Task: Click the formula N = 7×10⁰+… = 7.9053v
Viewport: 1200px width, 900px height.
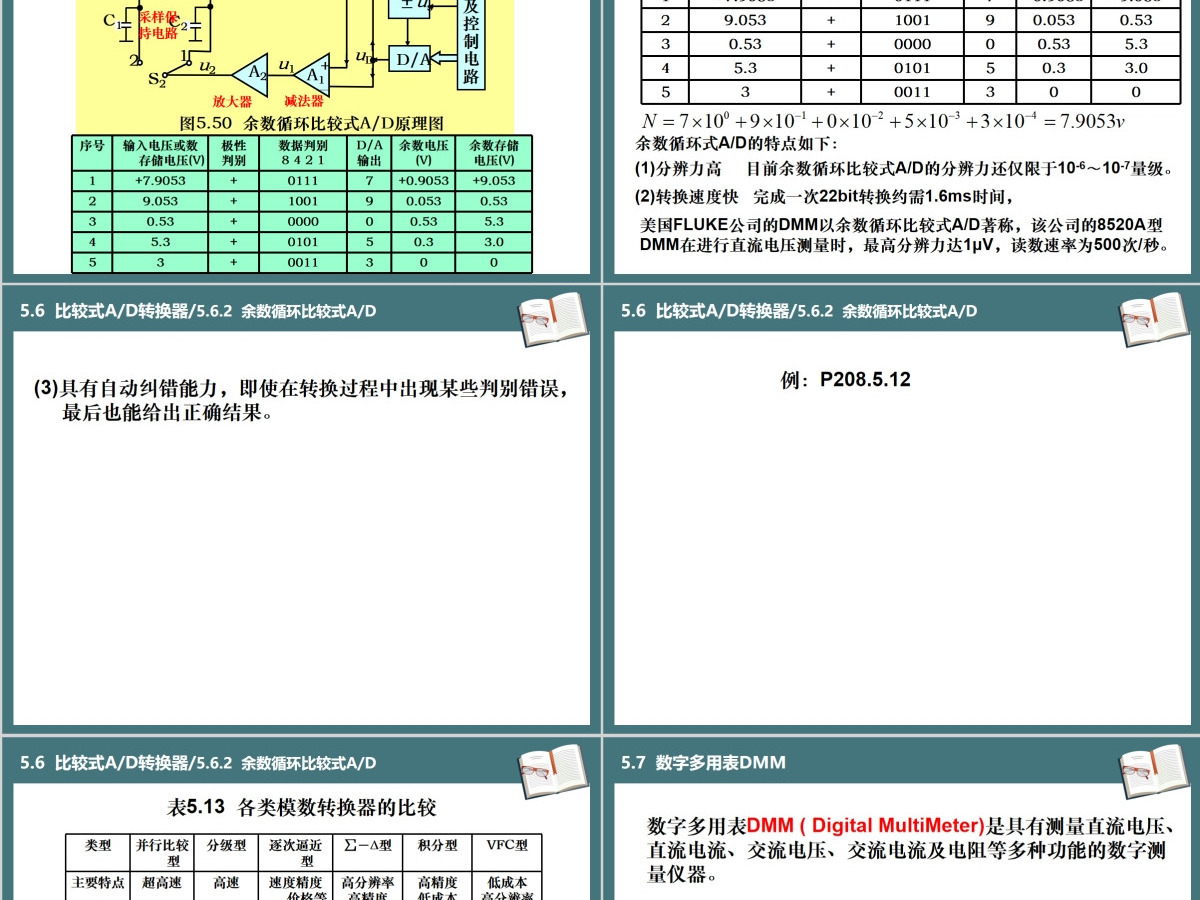Action: (882, 120)
